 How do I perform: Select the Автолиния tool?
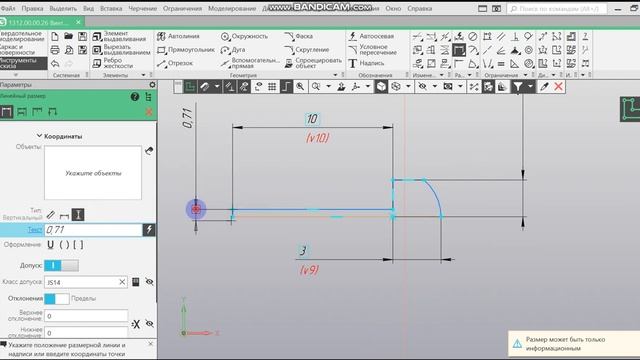coord(178,36)
